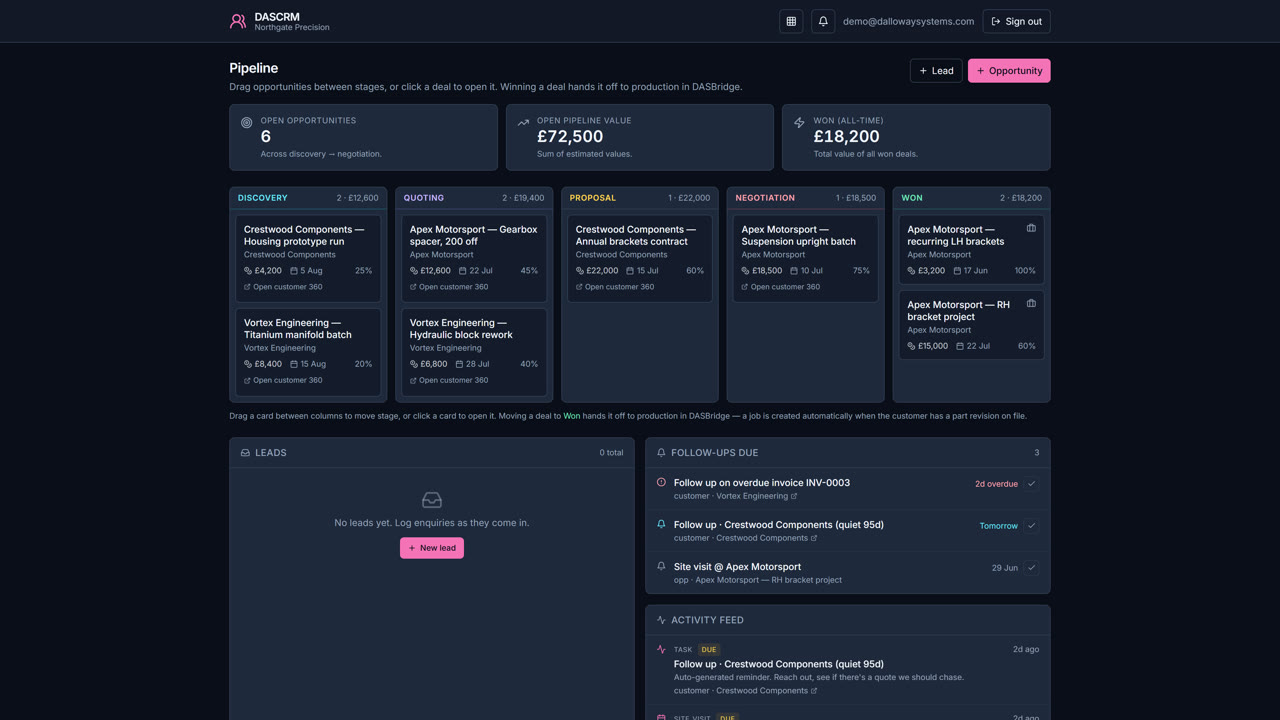The image size is (1280, 720).
Task: Click the Open Opportunities target icon
Action: coord(247,123)
